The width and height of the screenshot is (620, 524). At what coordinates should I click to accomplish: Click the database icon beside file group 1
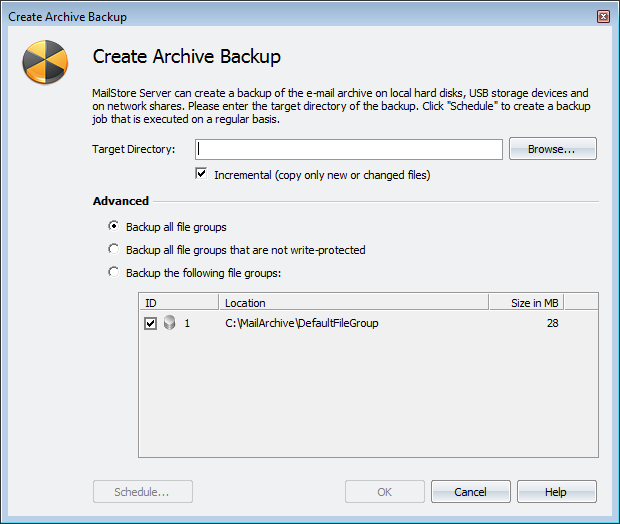pyautogui.click(x=168, y=323)
